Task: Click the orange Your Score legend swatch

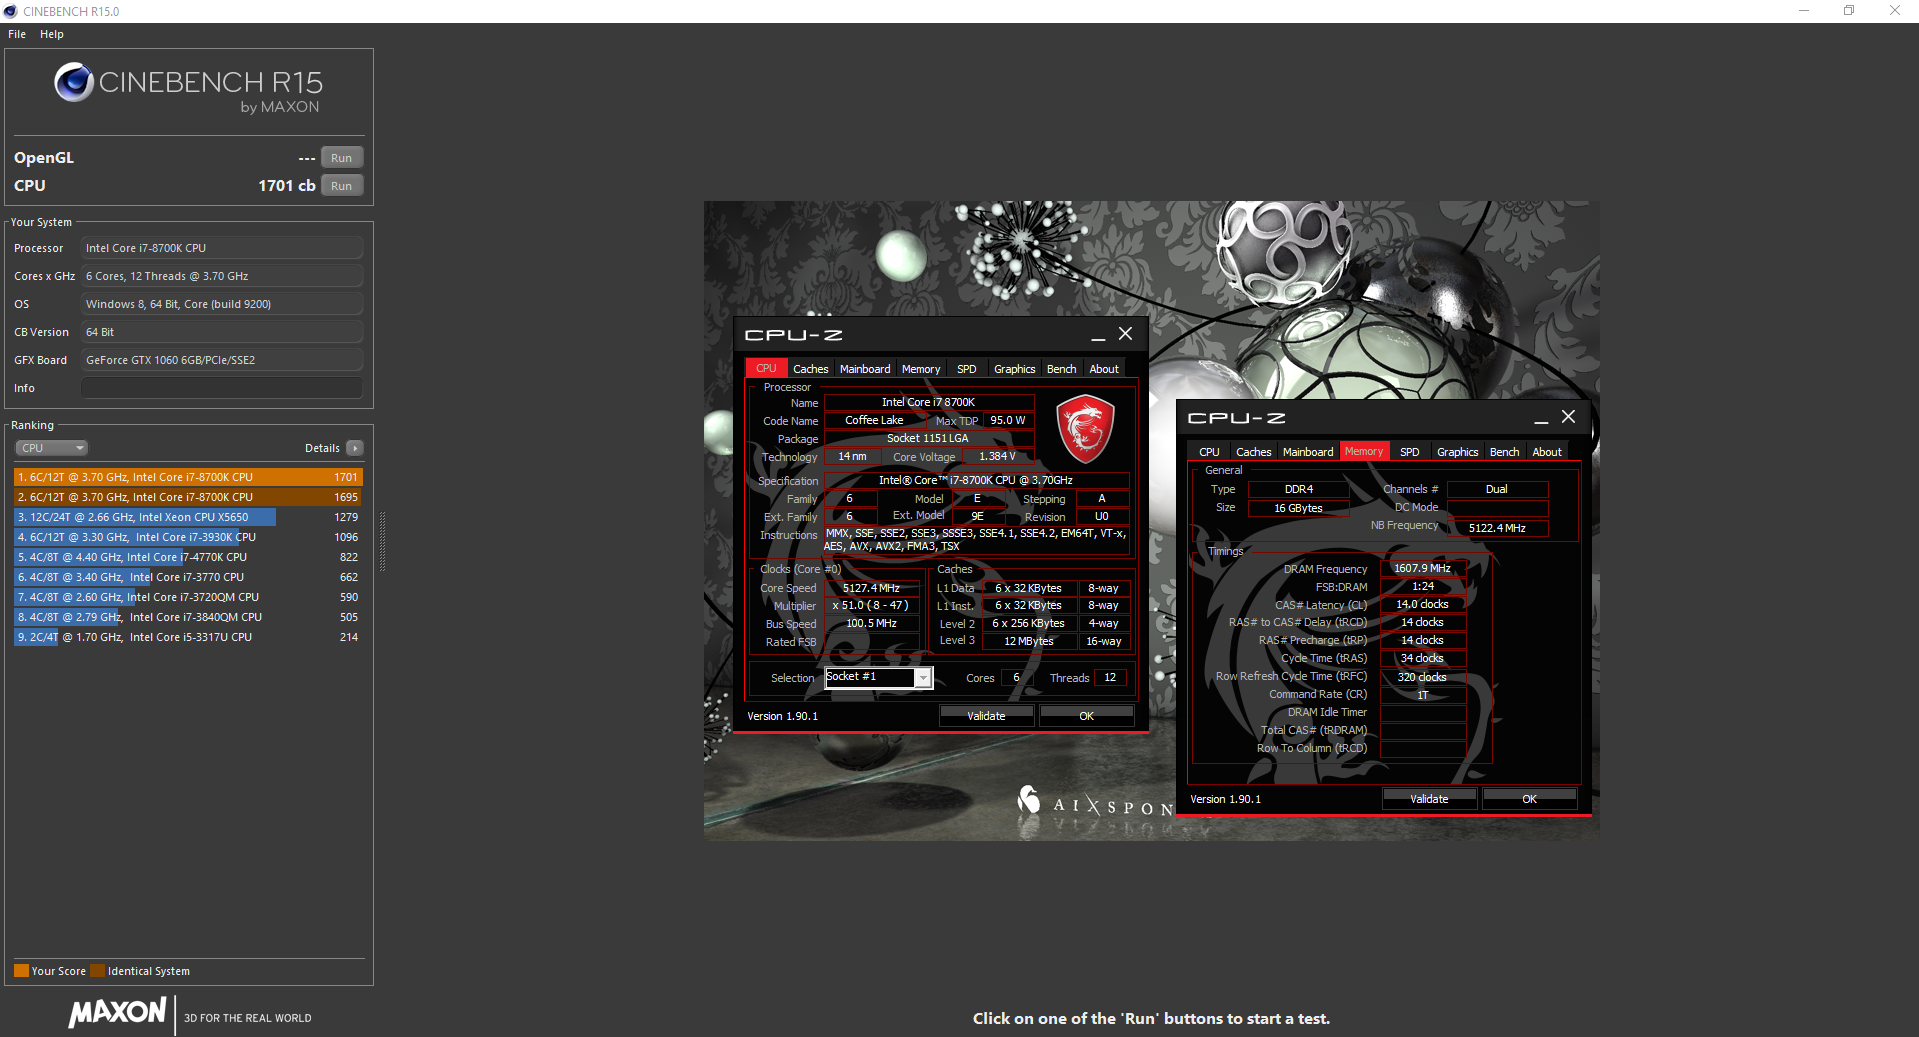Action: point(21,971)
